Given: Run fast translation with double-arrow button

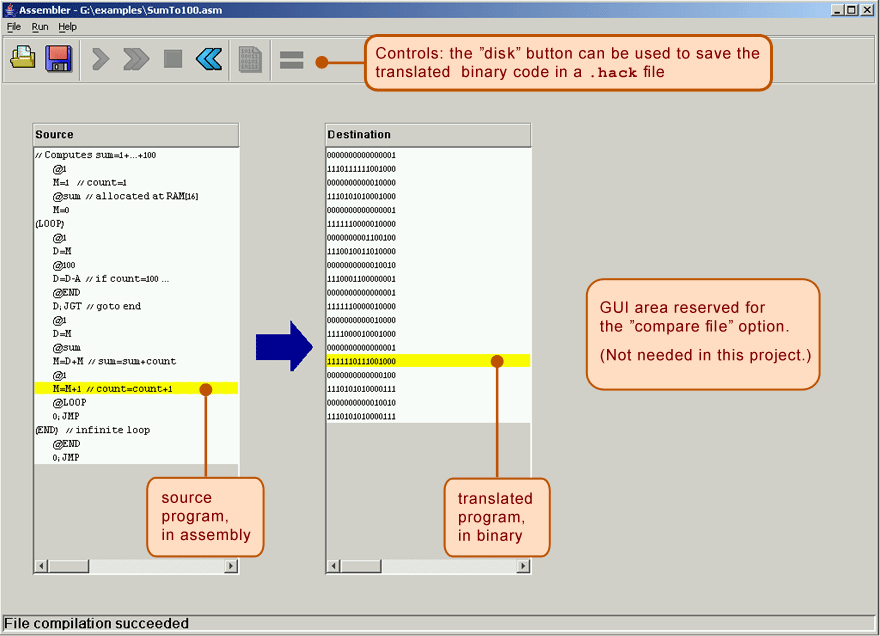Looking at the screenshot, I should [x=135, y=60].
